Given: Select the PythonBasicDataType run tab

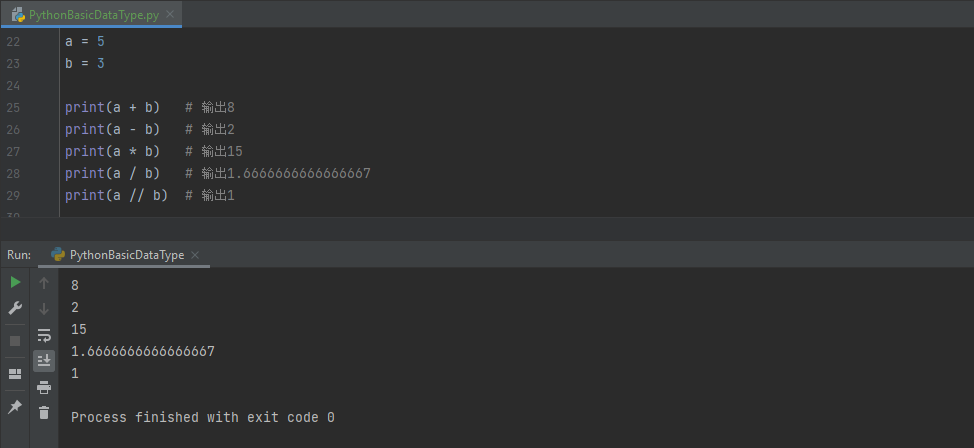Looking at the screenshot, I should coord(126,255).
